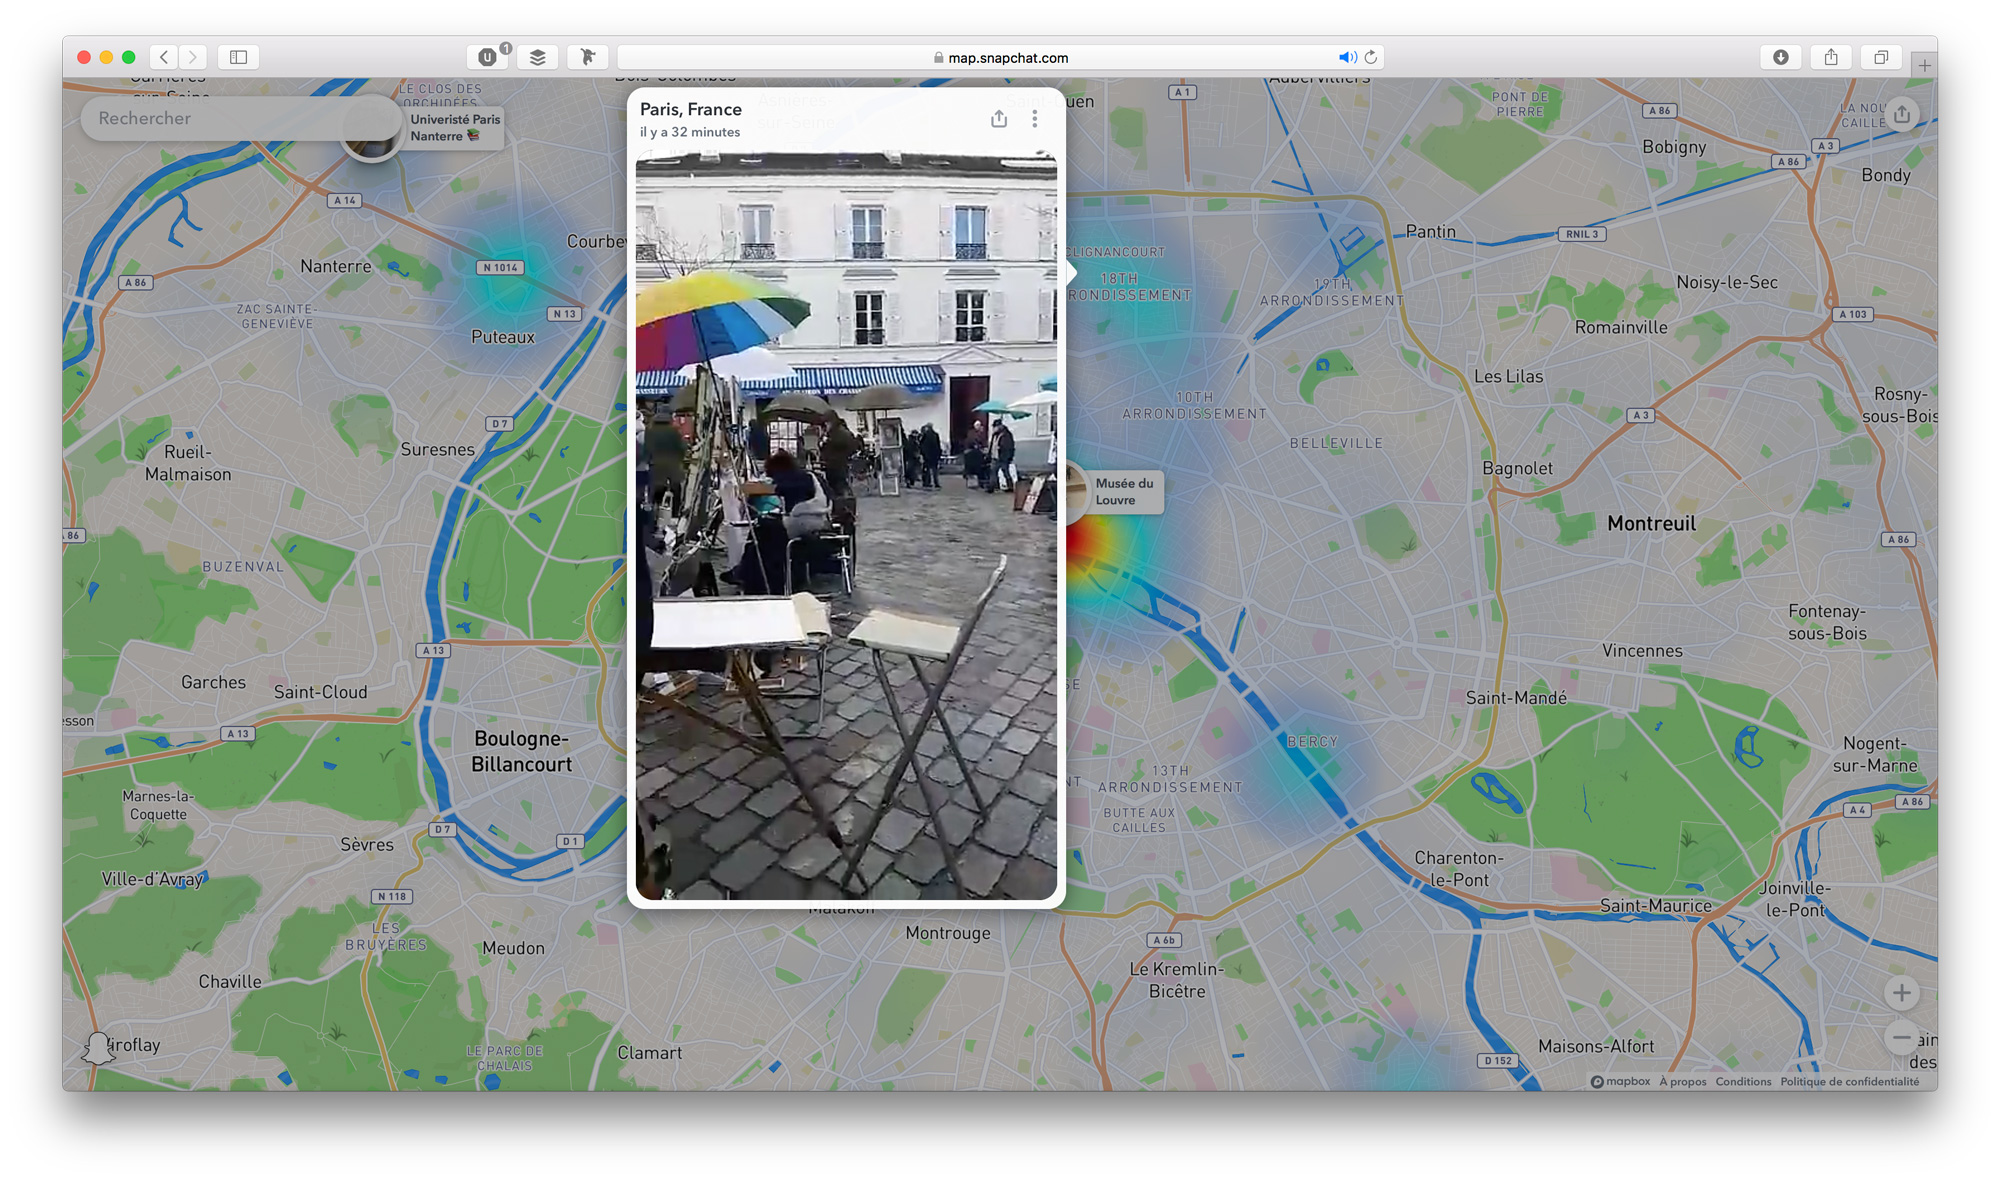This screenshot has height=1180, width=2000.
Task: Click the stacked-layers extension icon
Action: [x=537, y=57]
